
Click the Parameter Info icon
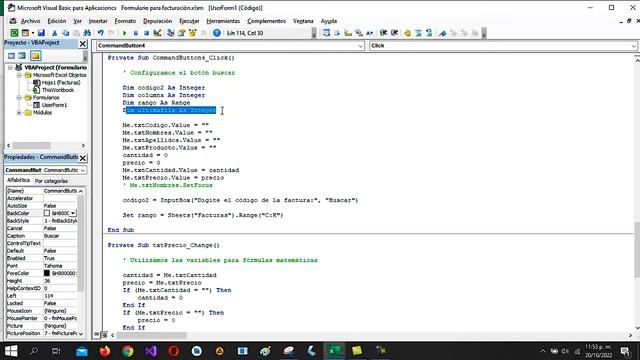click(359, 33)
